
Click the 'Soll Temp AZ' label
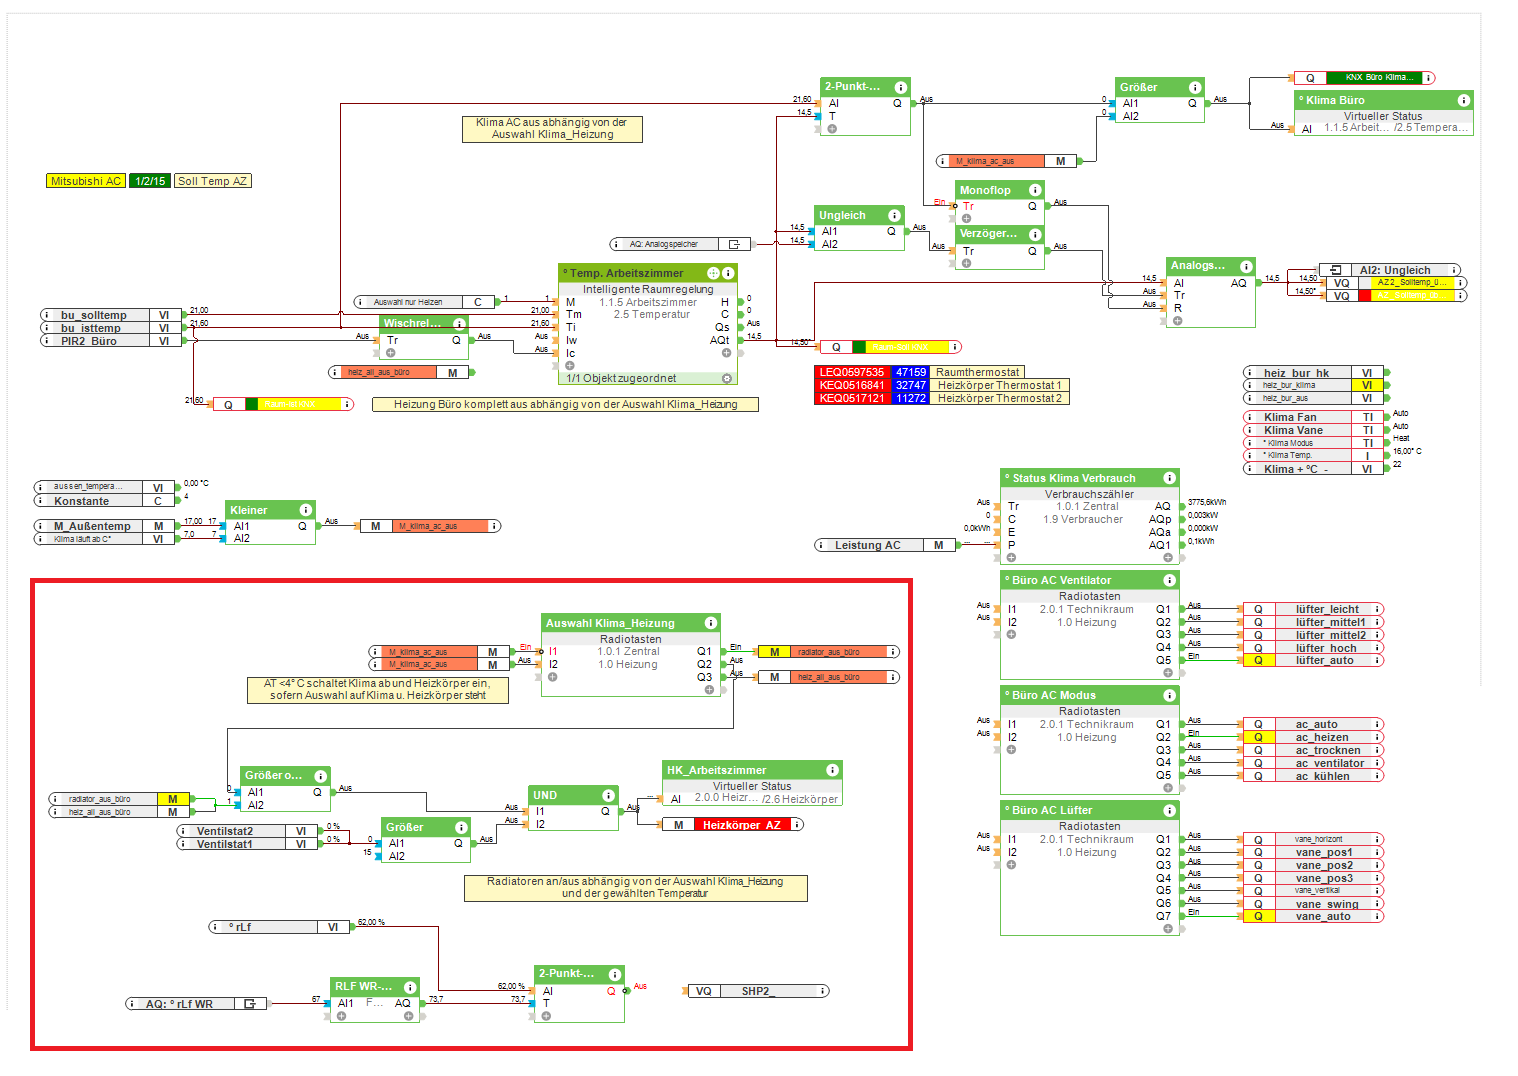tap(212, 181)
